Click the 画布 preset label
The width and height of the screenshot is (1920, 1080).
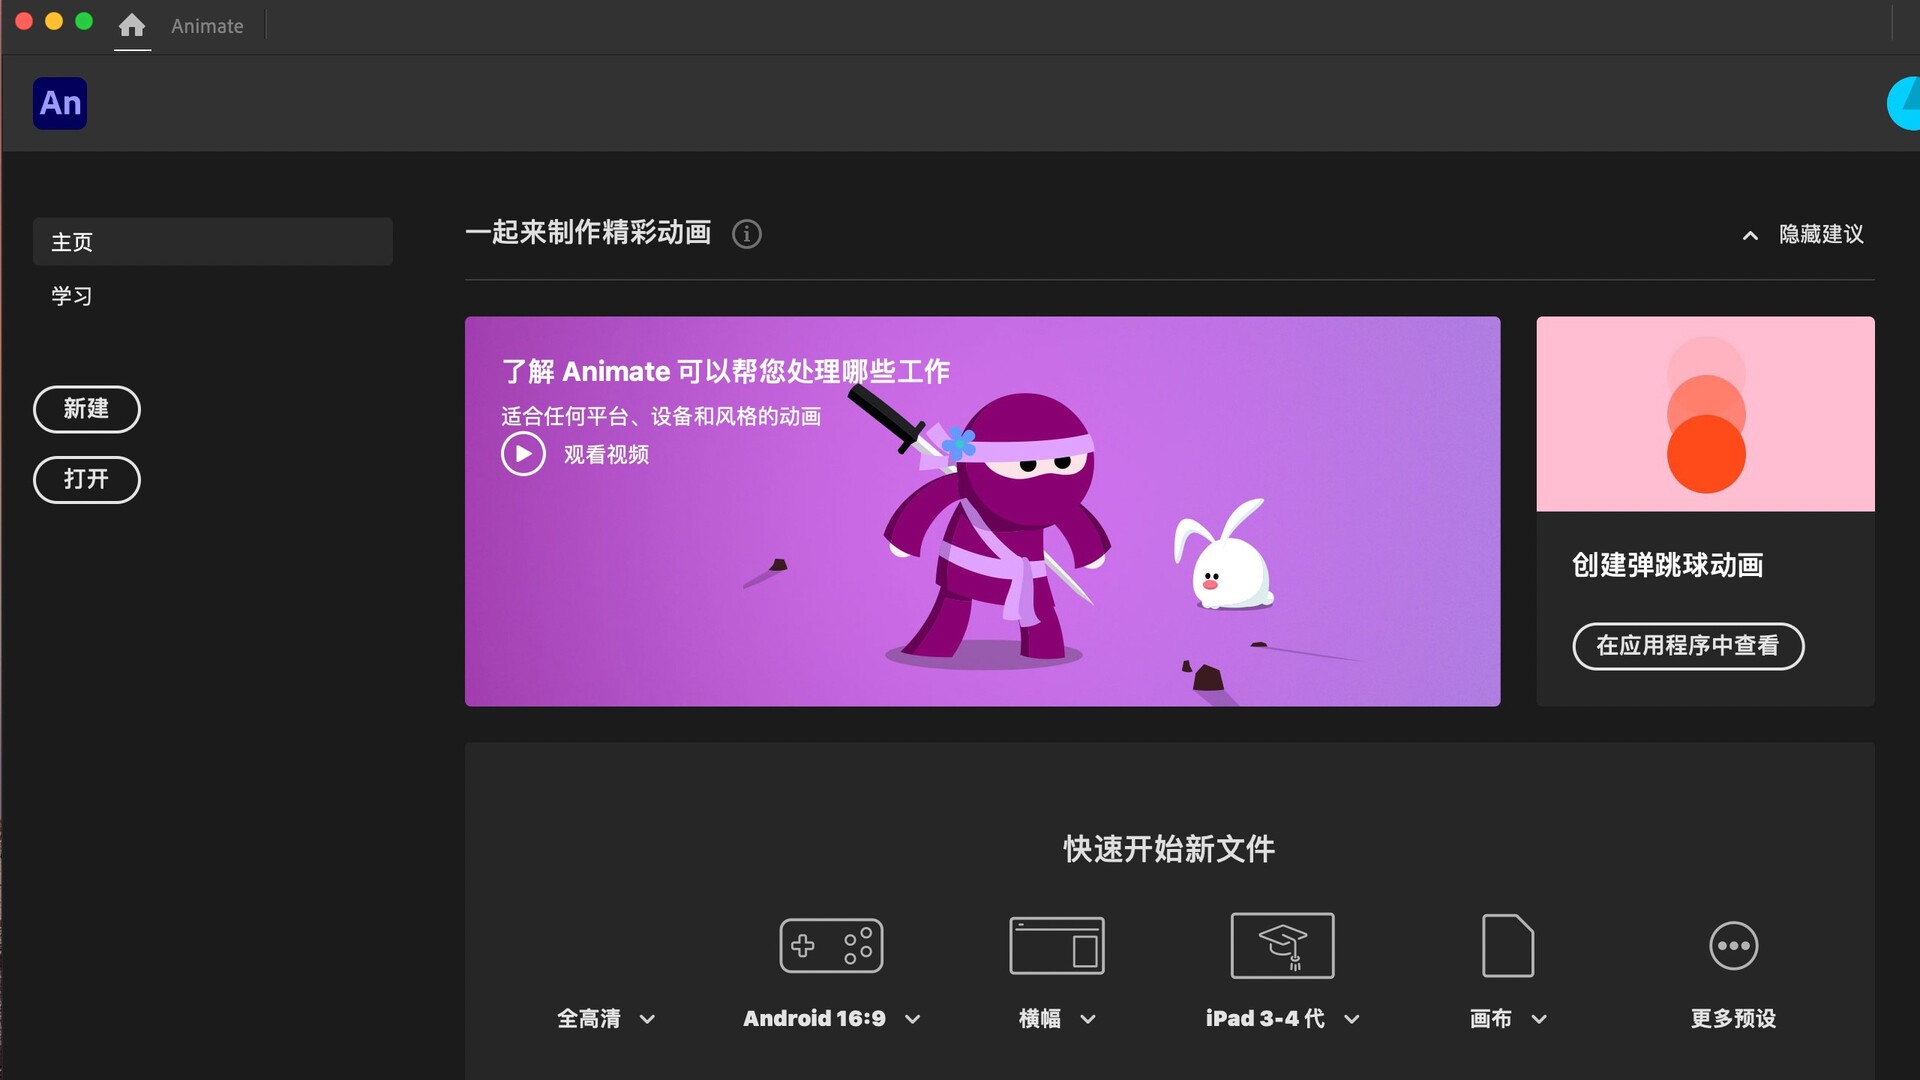1490,1018
